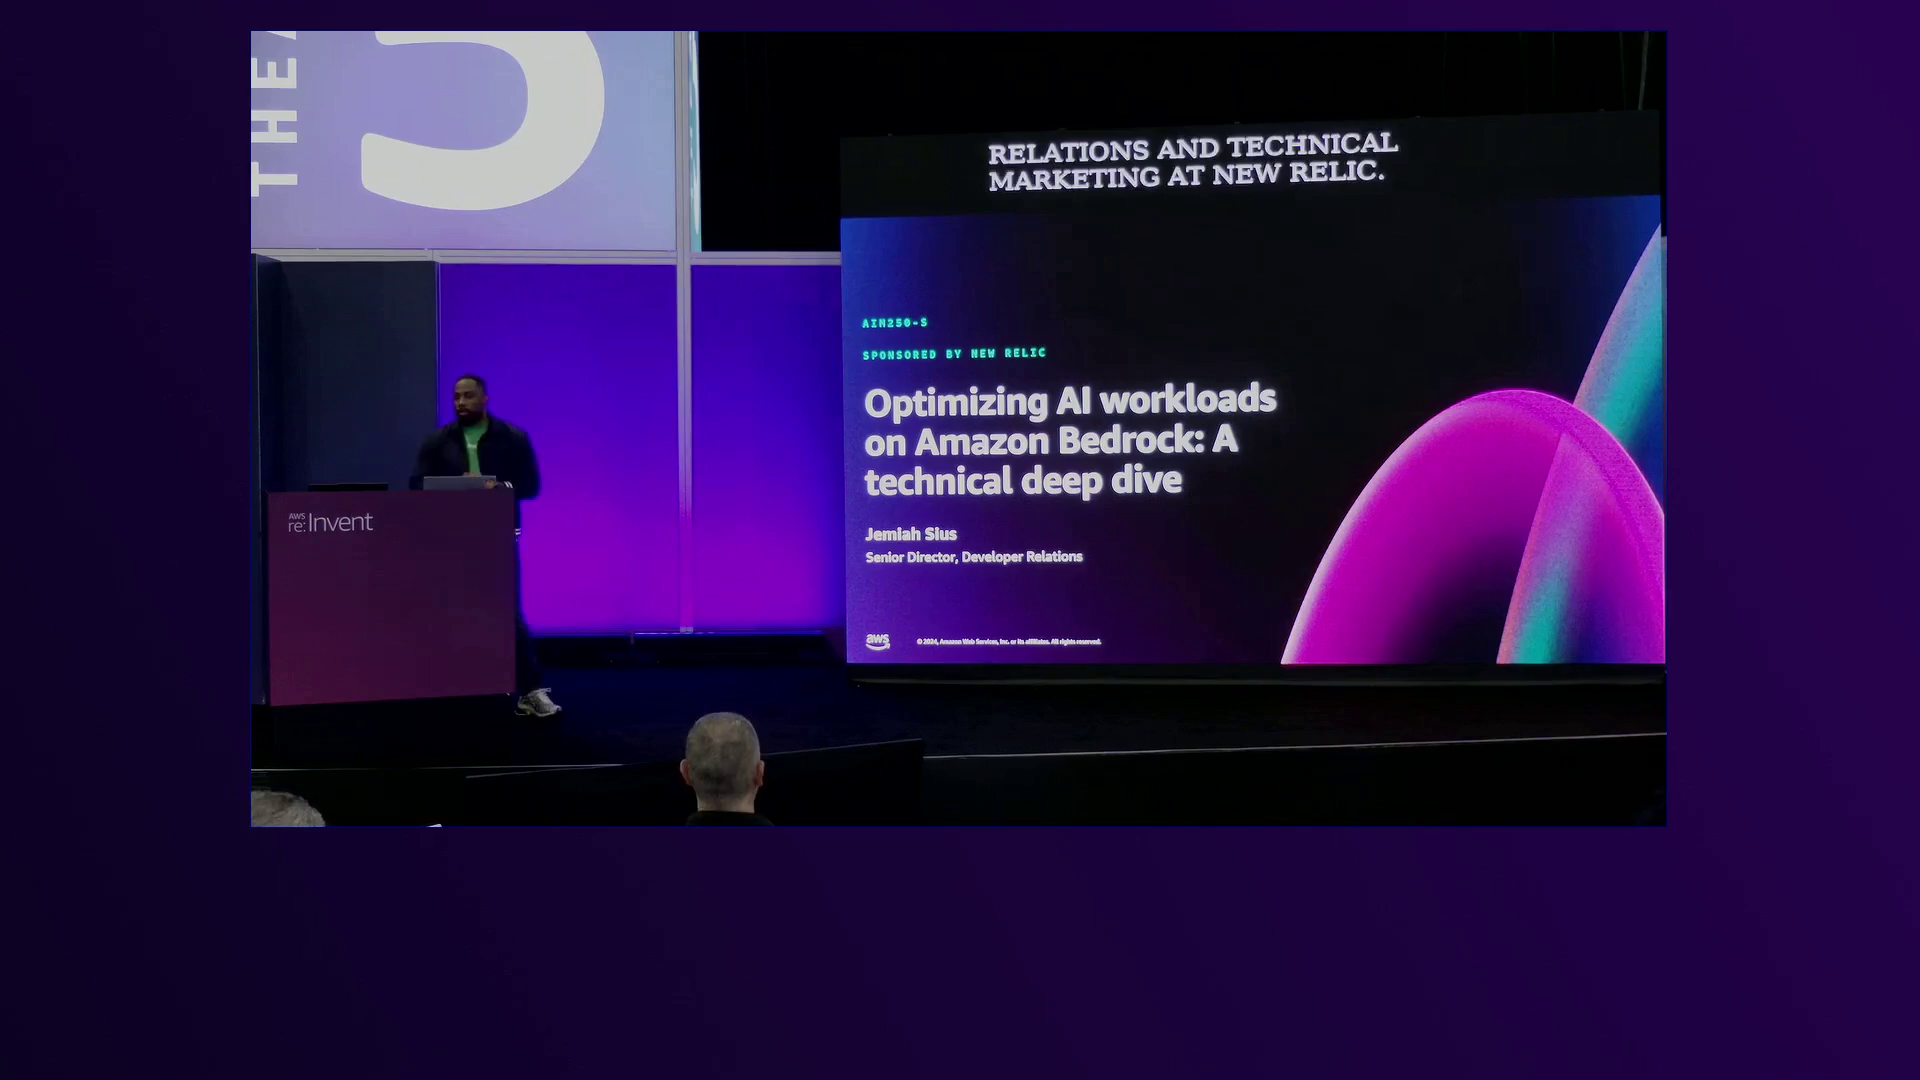Click the speaker's laptop on the podium
The image size is (1920, 1080).
[x=458, y=483]
